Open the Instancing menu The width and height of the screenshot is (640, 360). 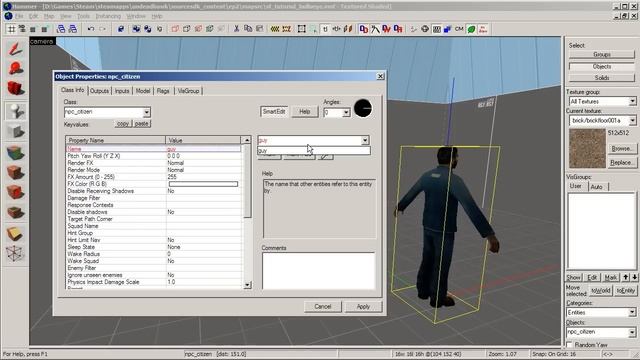click(x=108, y=16)
